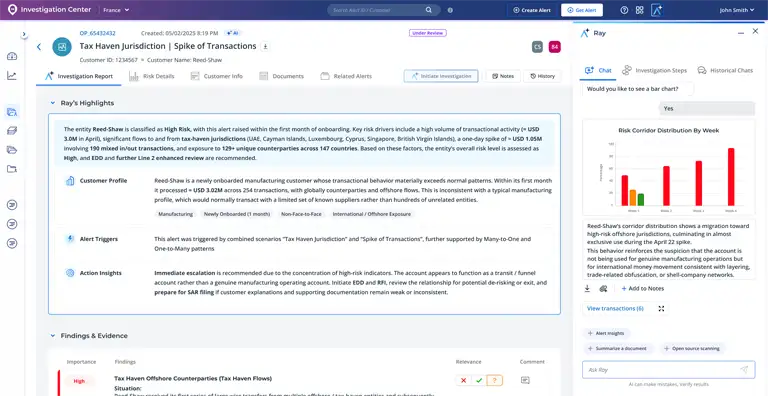Switch to Investigation Report tab
The height and width of the screenshot is (396, 768).
click(78, 76)
